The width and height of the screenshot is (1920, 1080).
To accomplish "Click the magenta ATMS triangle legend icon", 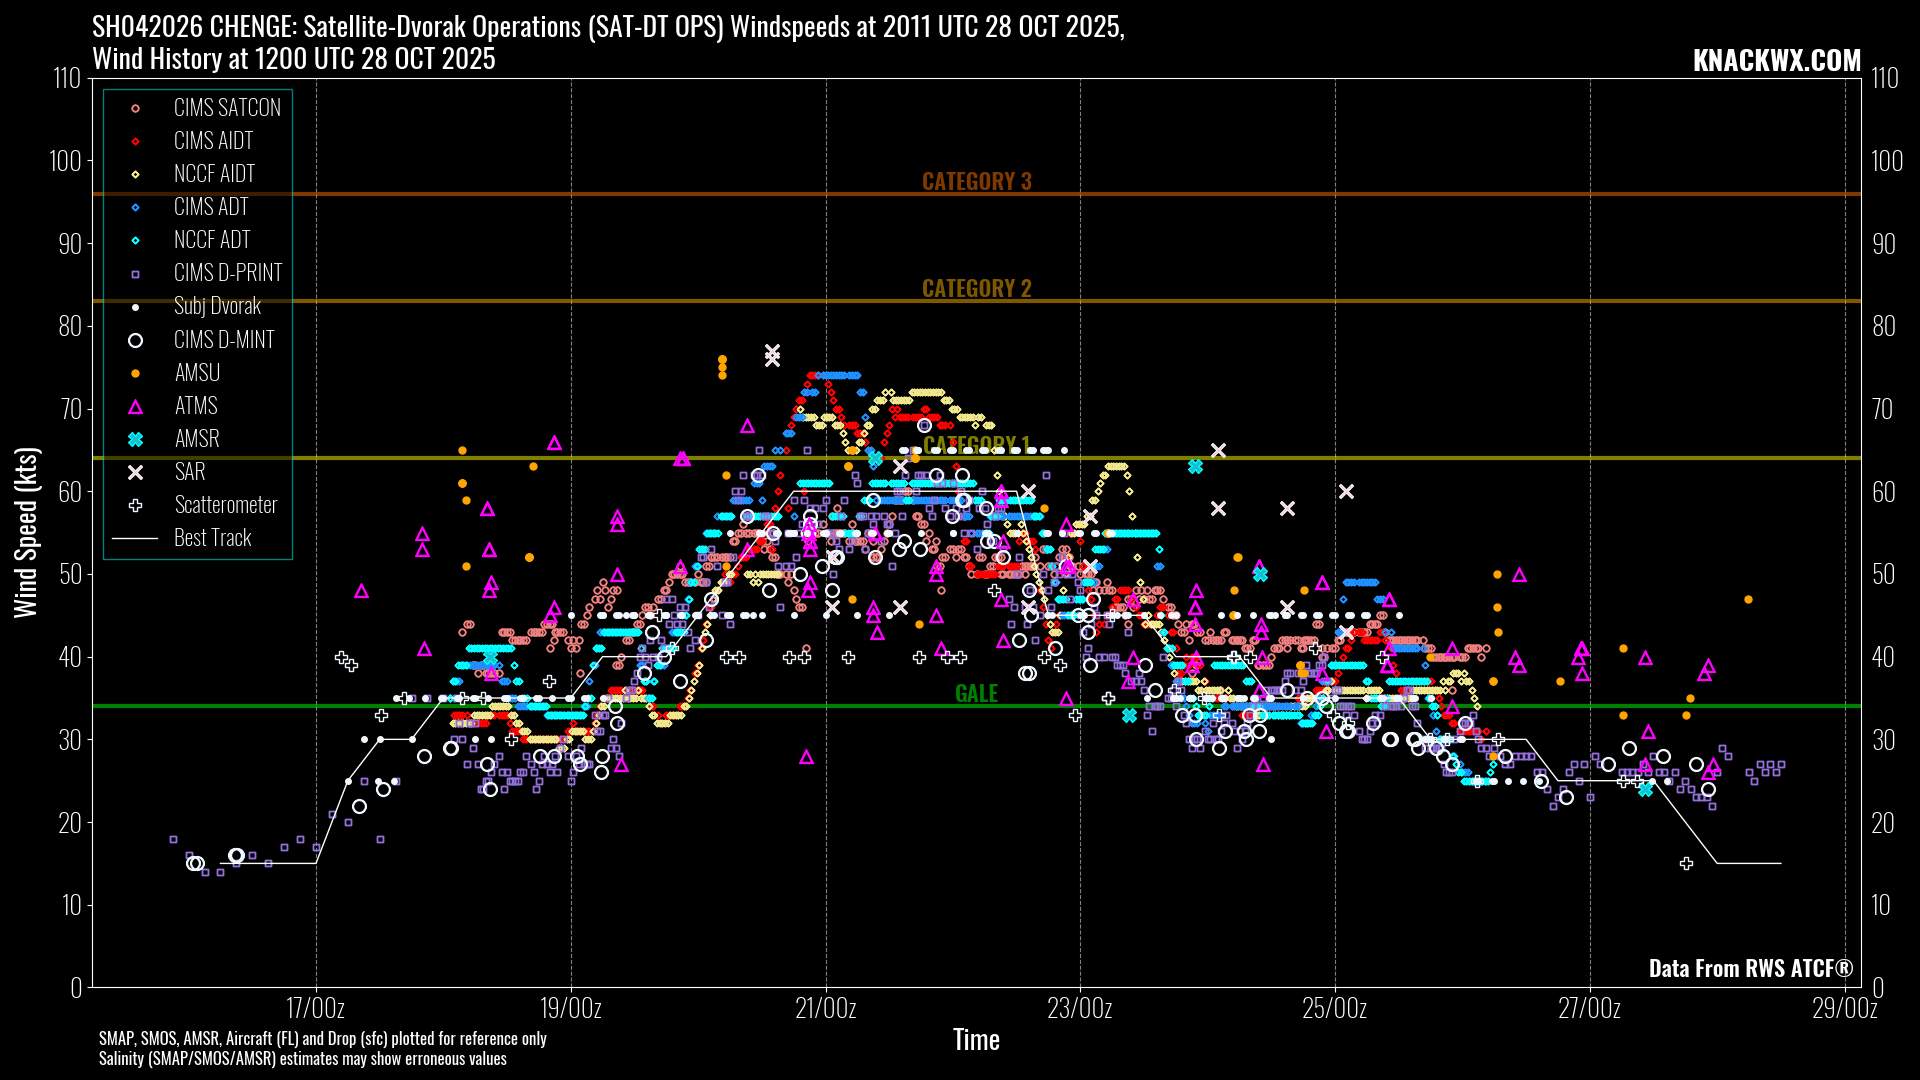I will pyautogui.click(x=136, y=406).
